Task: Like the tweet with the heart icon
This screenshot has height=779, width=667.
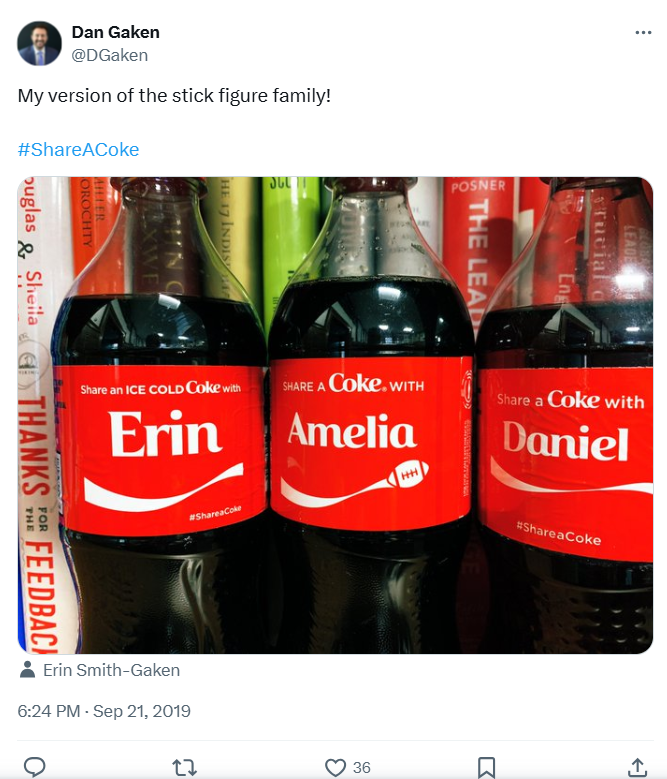Action: 335,767
